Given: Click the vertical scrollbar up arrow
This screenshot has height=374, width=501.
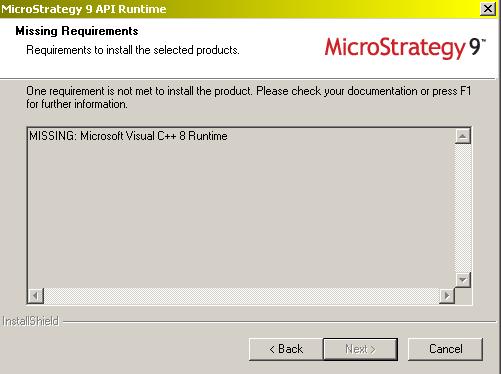Looking at the screenshot, I should pos(463,136).
